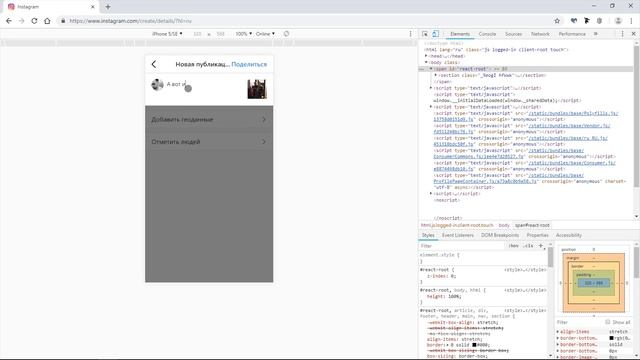Click the user avatar beside the caption
The width and height of the screenshot is (640, 360).
pyautogui.click(x=158, y=84)
